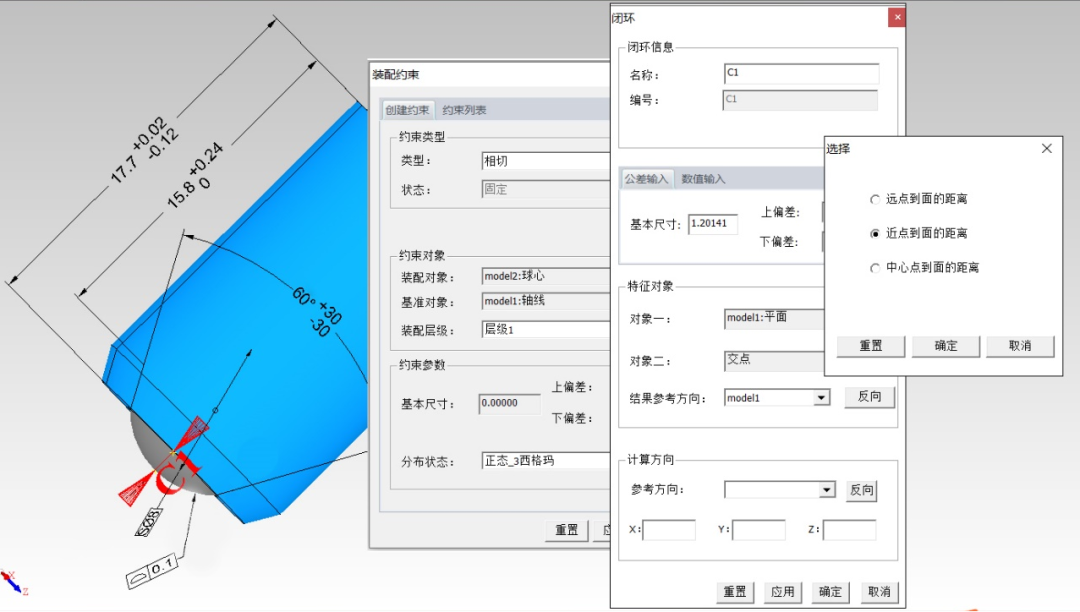
Task: Expand the 参考方向 dropdown in 计算方向
Action: tap(826, 490)
